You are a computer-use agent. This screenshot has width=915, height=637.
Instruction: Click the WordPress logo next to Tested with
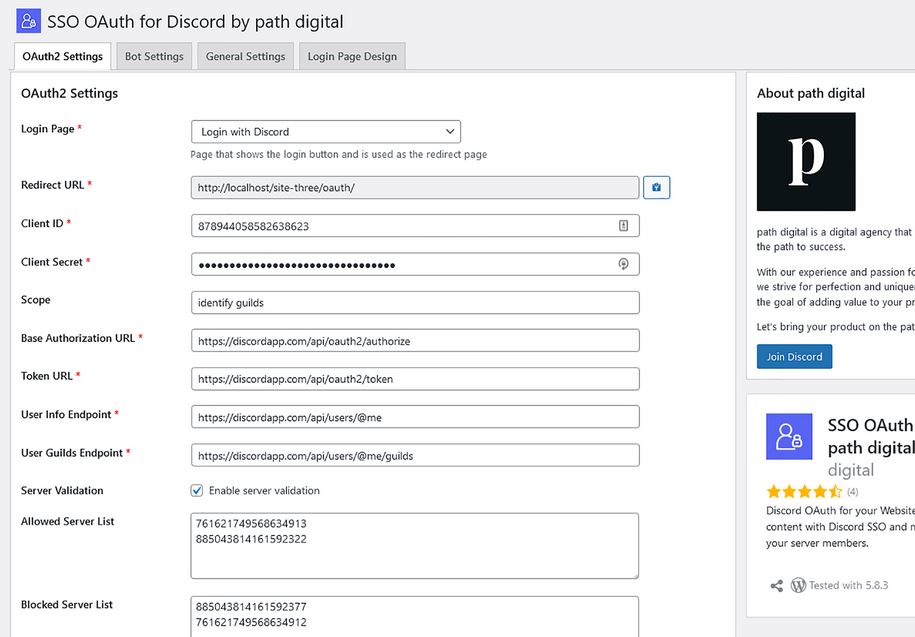[798, 585]
